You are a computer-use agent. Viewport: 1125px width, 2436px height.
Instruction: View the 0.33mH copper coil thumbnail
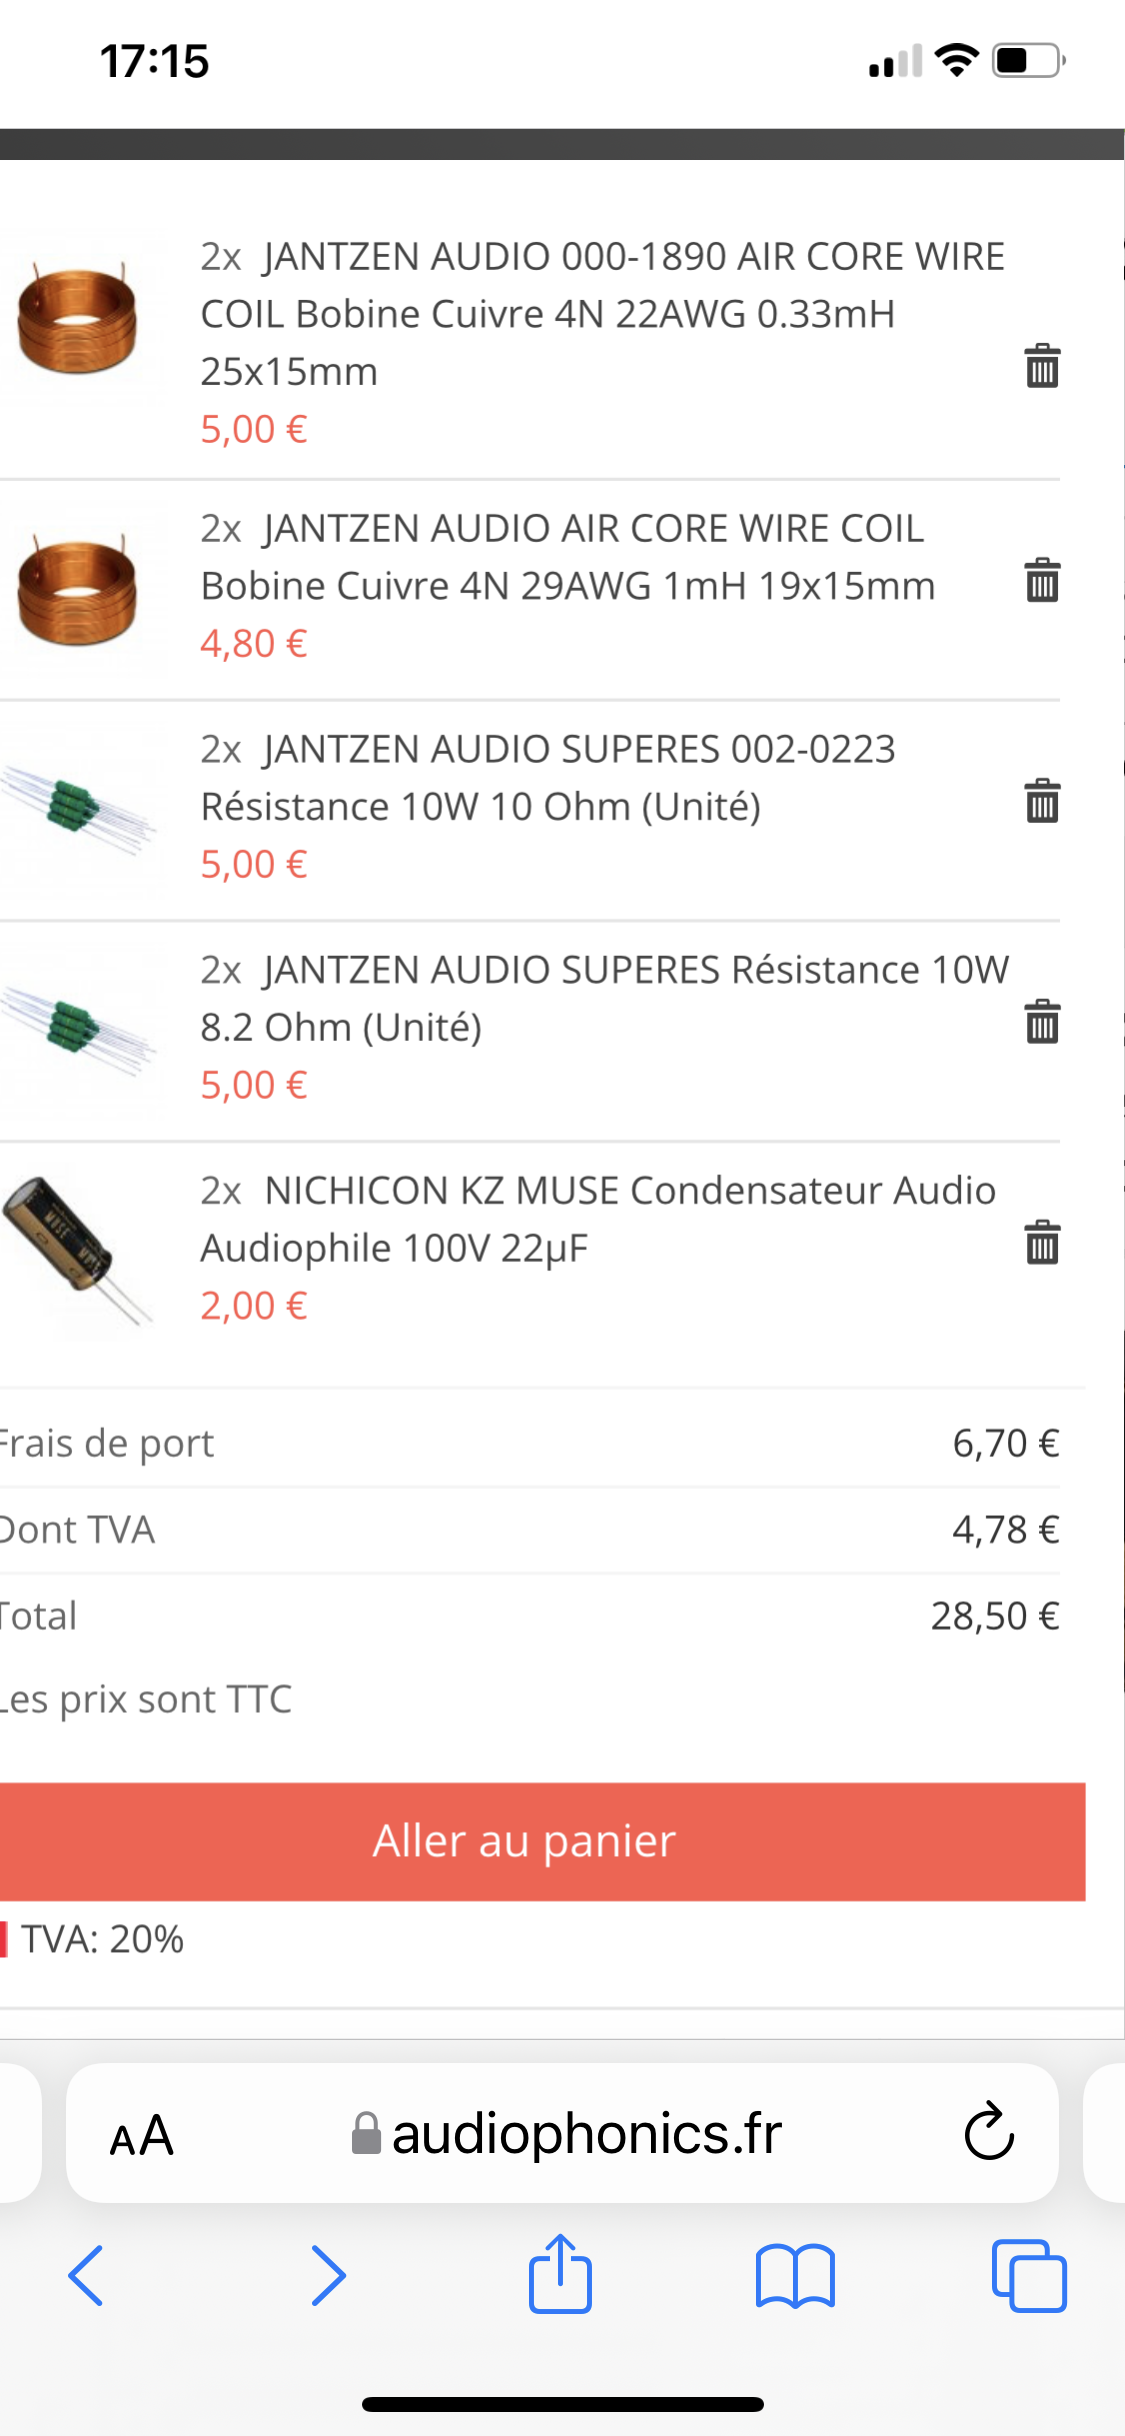tap(78, 318)
